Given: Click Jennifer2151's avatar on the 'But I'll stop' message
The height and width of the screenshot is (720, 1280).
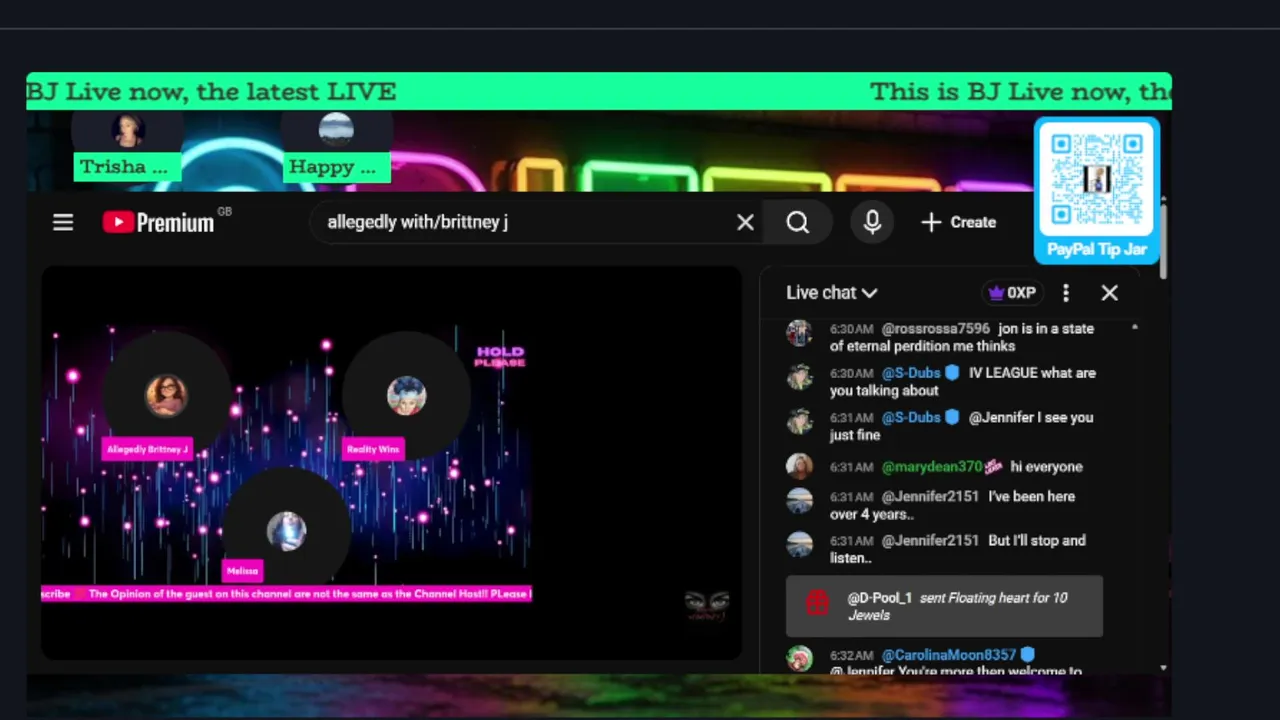Looking at the screenshot, I should pyautogui.click(x=799, y=545).
